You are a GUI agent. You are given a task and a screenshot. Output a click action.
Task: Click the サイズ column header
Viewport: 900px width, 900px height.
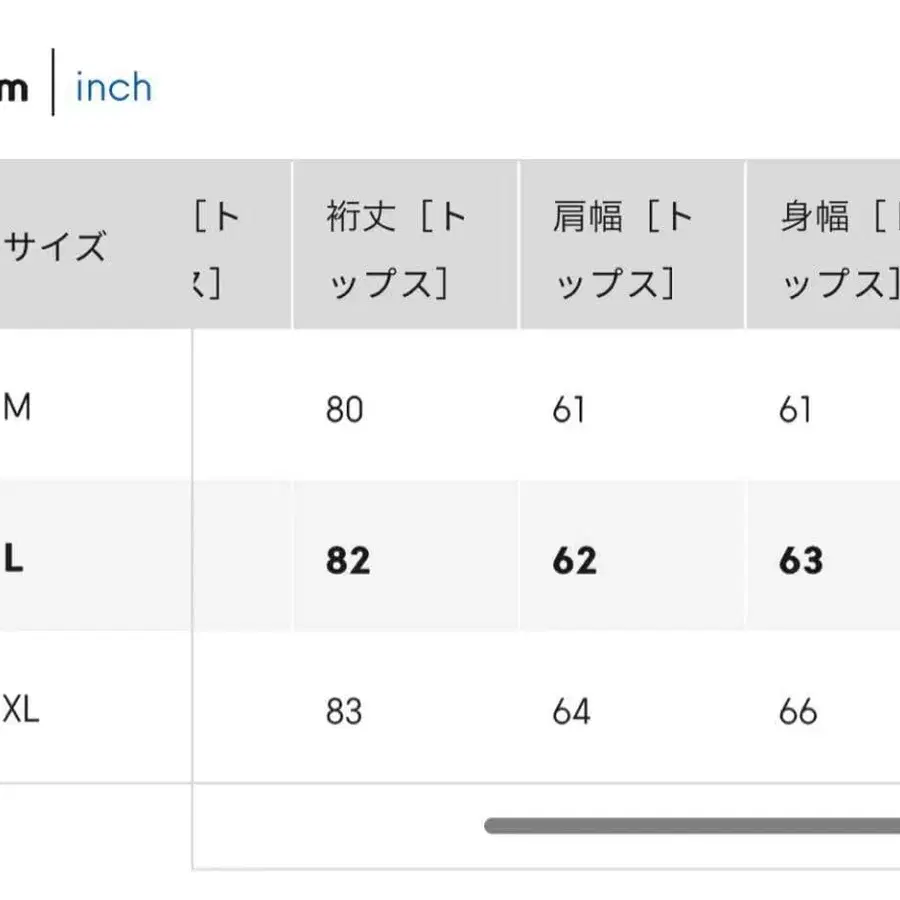click(54, 245)
